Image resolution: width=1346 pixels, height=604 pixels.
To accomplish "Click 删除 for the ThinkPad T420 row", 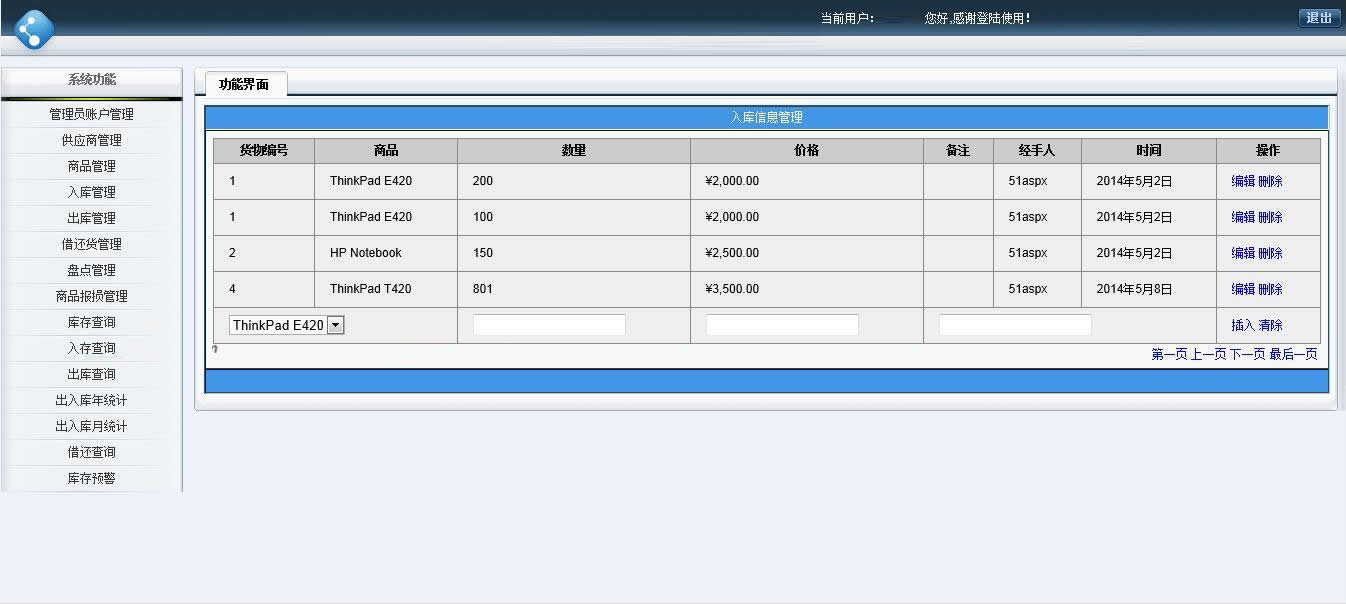I will point(1270,289).
